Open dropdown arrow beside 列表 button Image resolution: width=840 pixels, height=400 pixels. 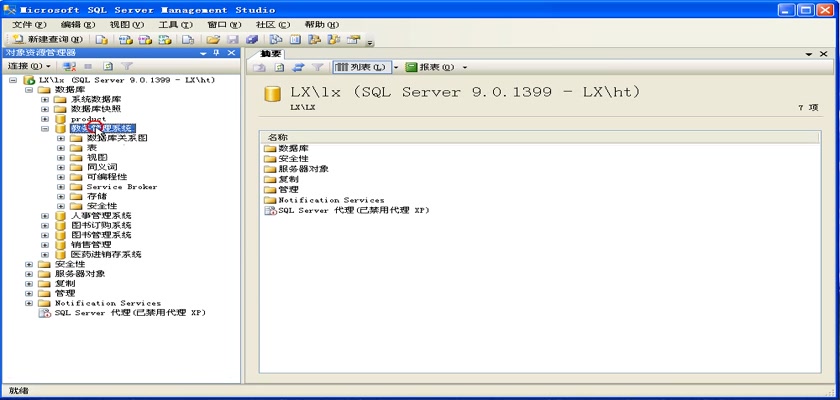tap(396, 67)
